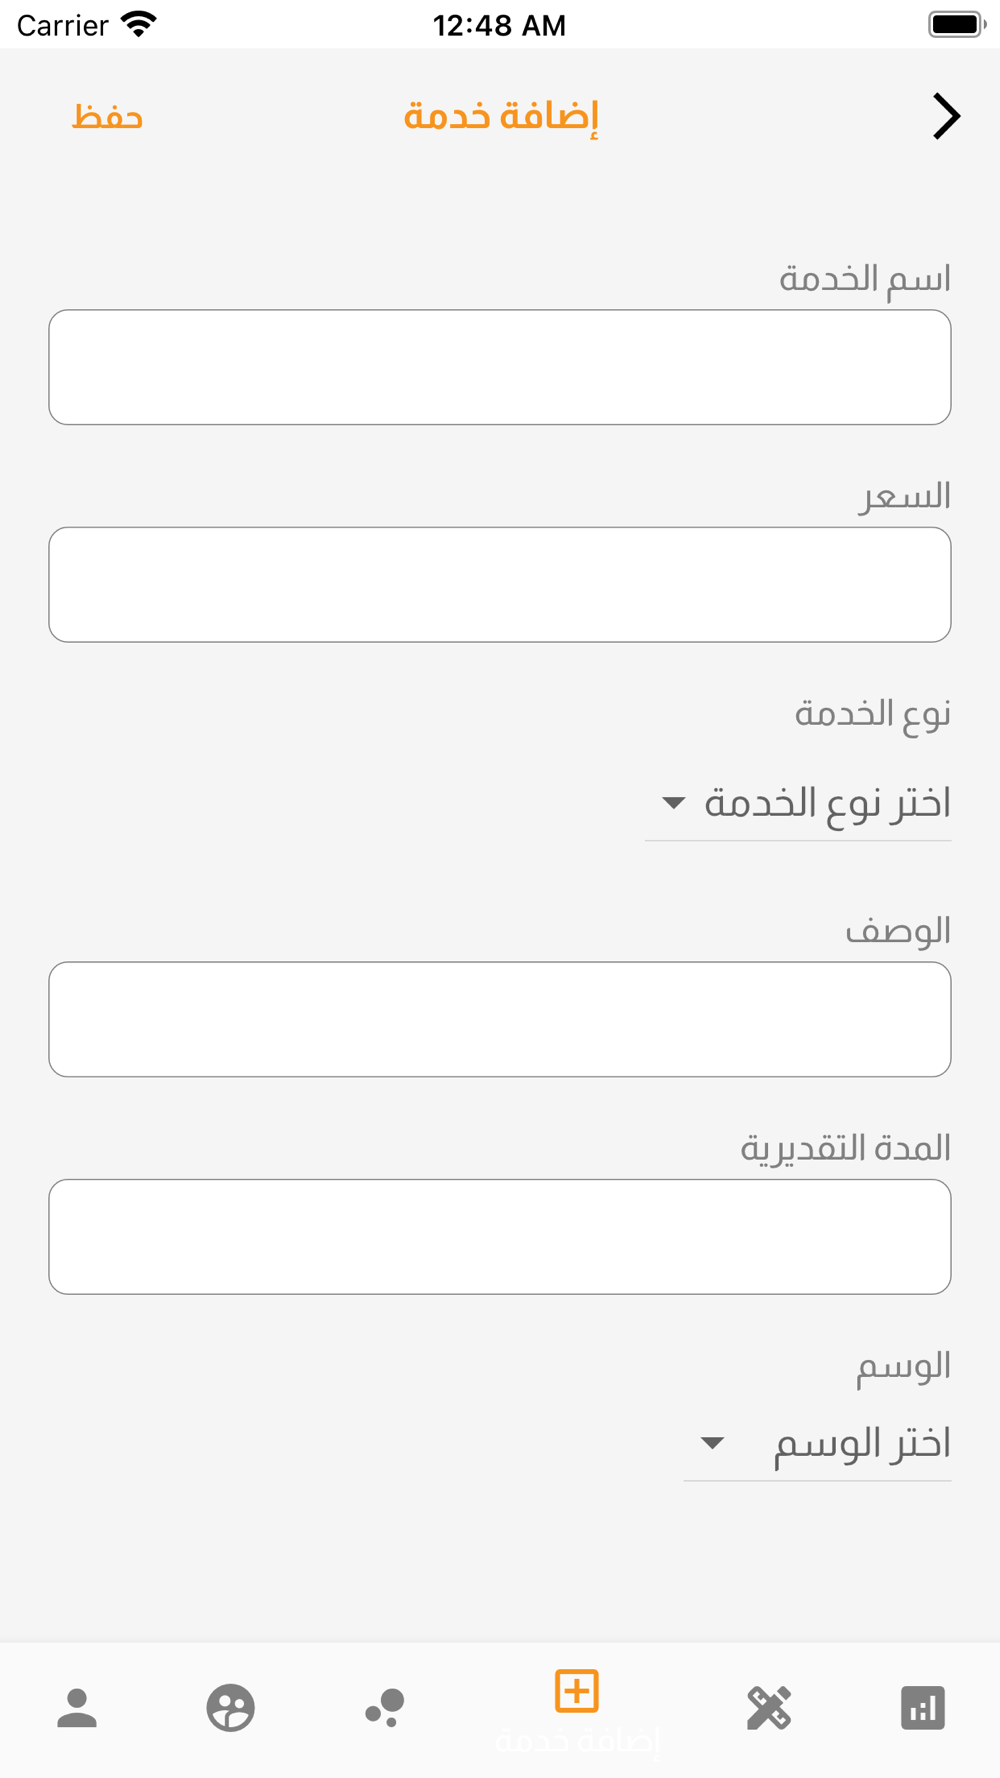Viewport: 1000px width, 1778px height.
Task: Focus the السعر price field
Action: tap(500, 584)
